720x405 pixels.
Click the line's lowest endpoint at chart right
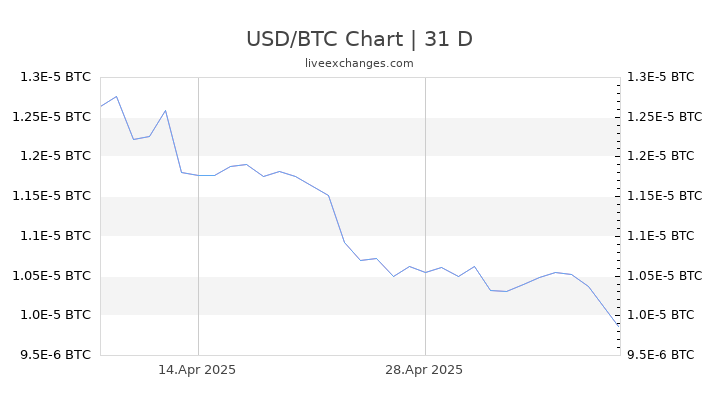click(619, 326)
